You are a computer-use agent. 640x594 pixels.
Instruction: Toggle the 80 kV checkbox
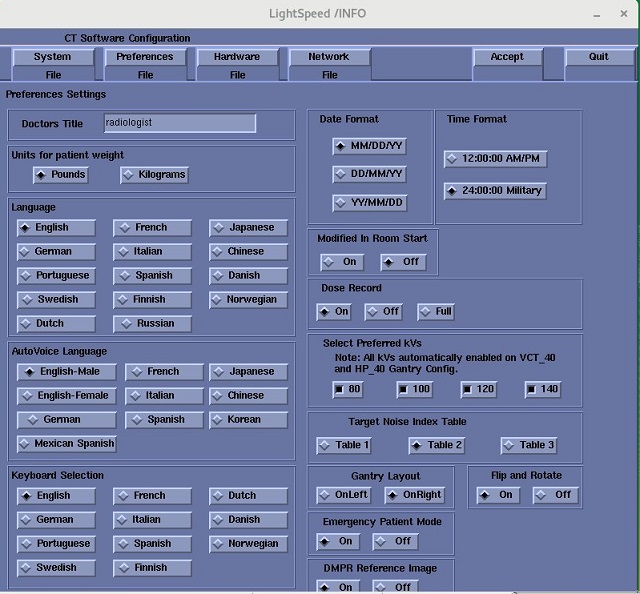(349, 389)
